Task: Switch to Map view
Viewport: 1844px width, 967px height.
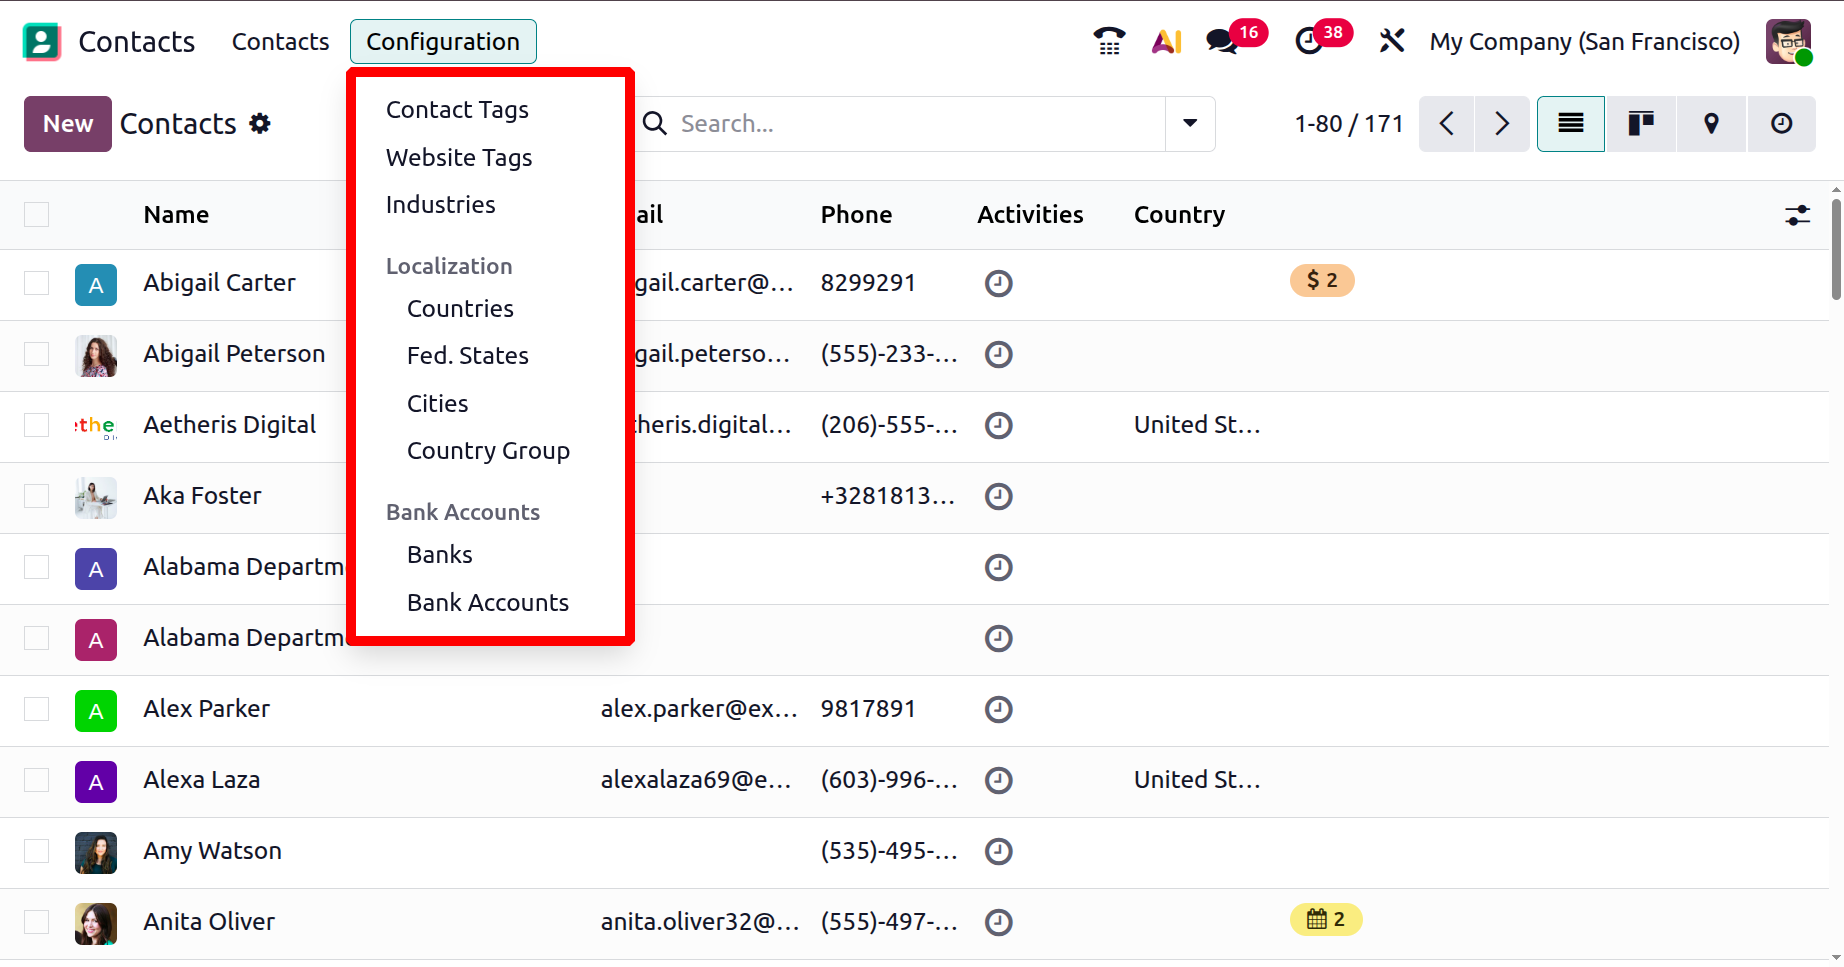Action: (x=1711, y=124)
